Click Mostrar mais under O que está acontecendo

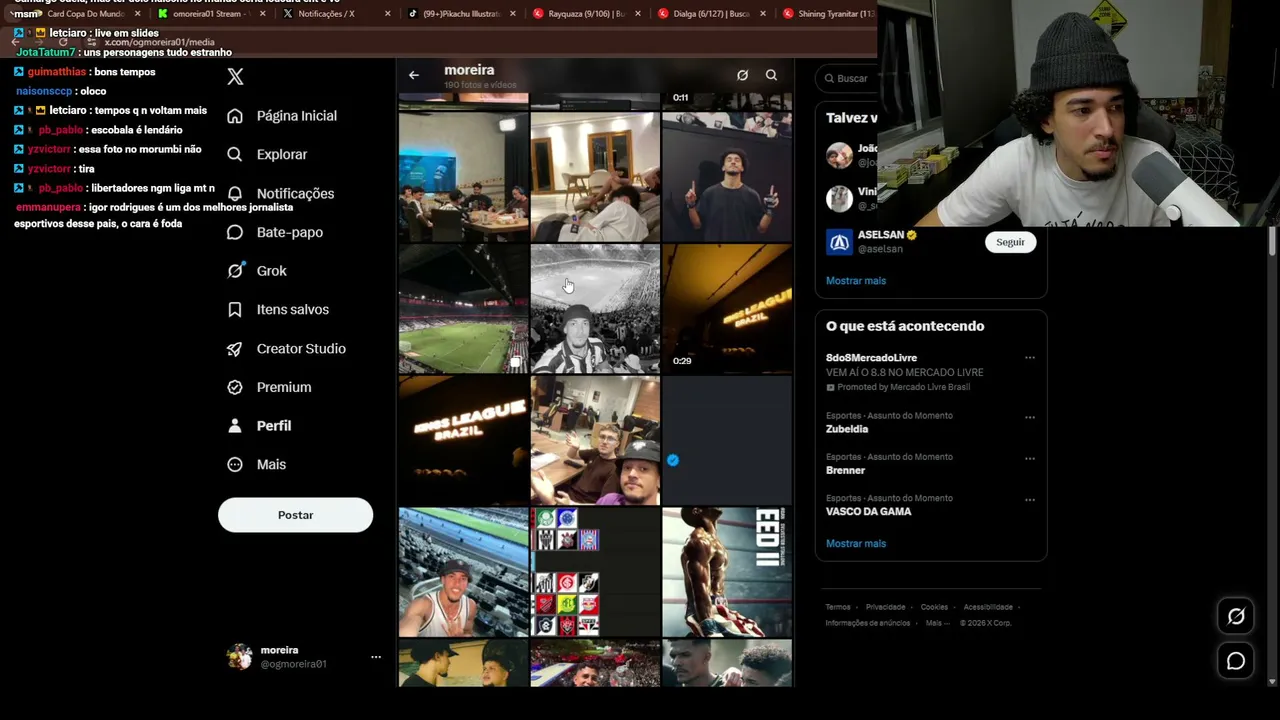click(856, 544)
